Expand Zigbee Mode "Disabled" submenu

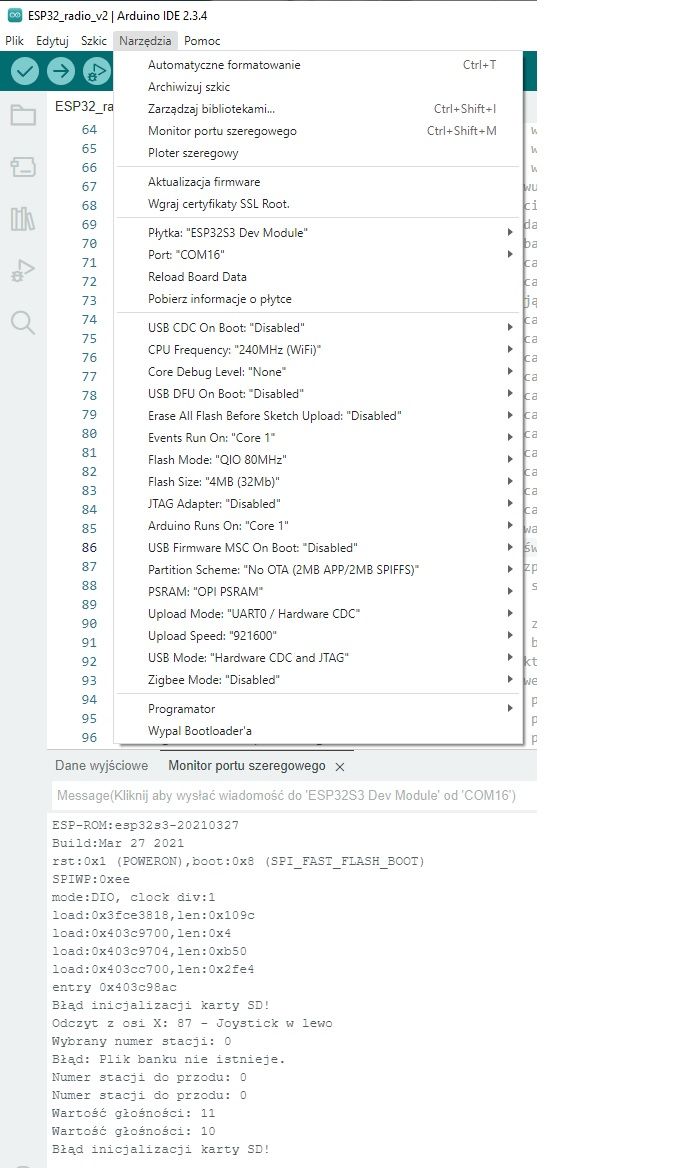click(318, 679)
